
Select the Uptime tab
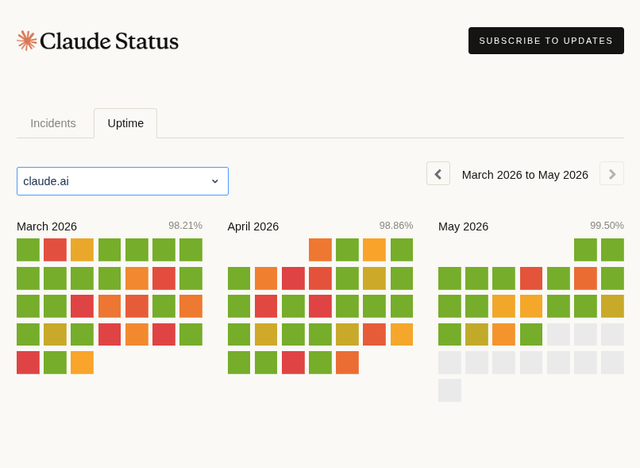[125, 123]
